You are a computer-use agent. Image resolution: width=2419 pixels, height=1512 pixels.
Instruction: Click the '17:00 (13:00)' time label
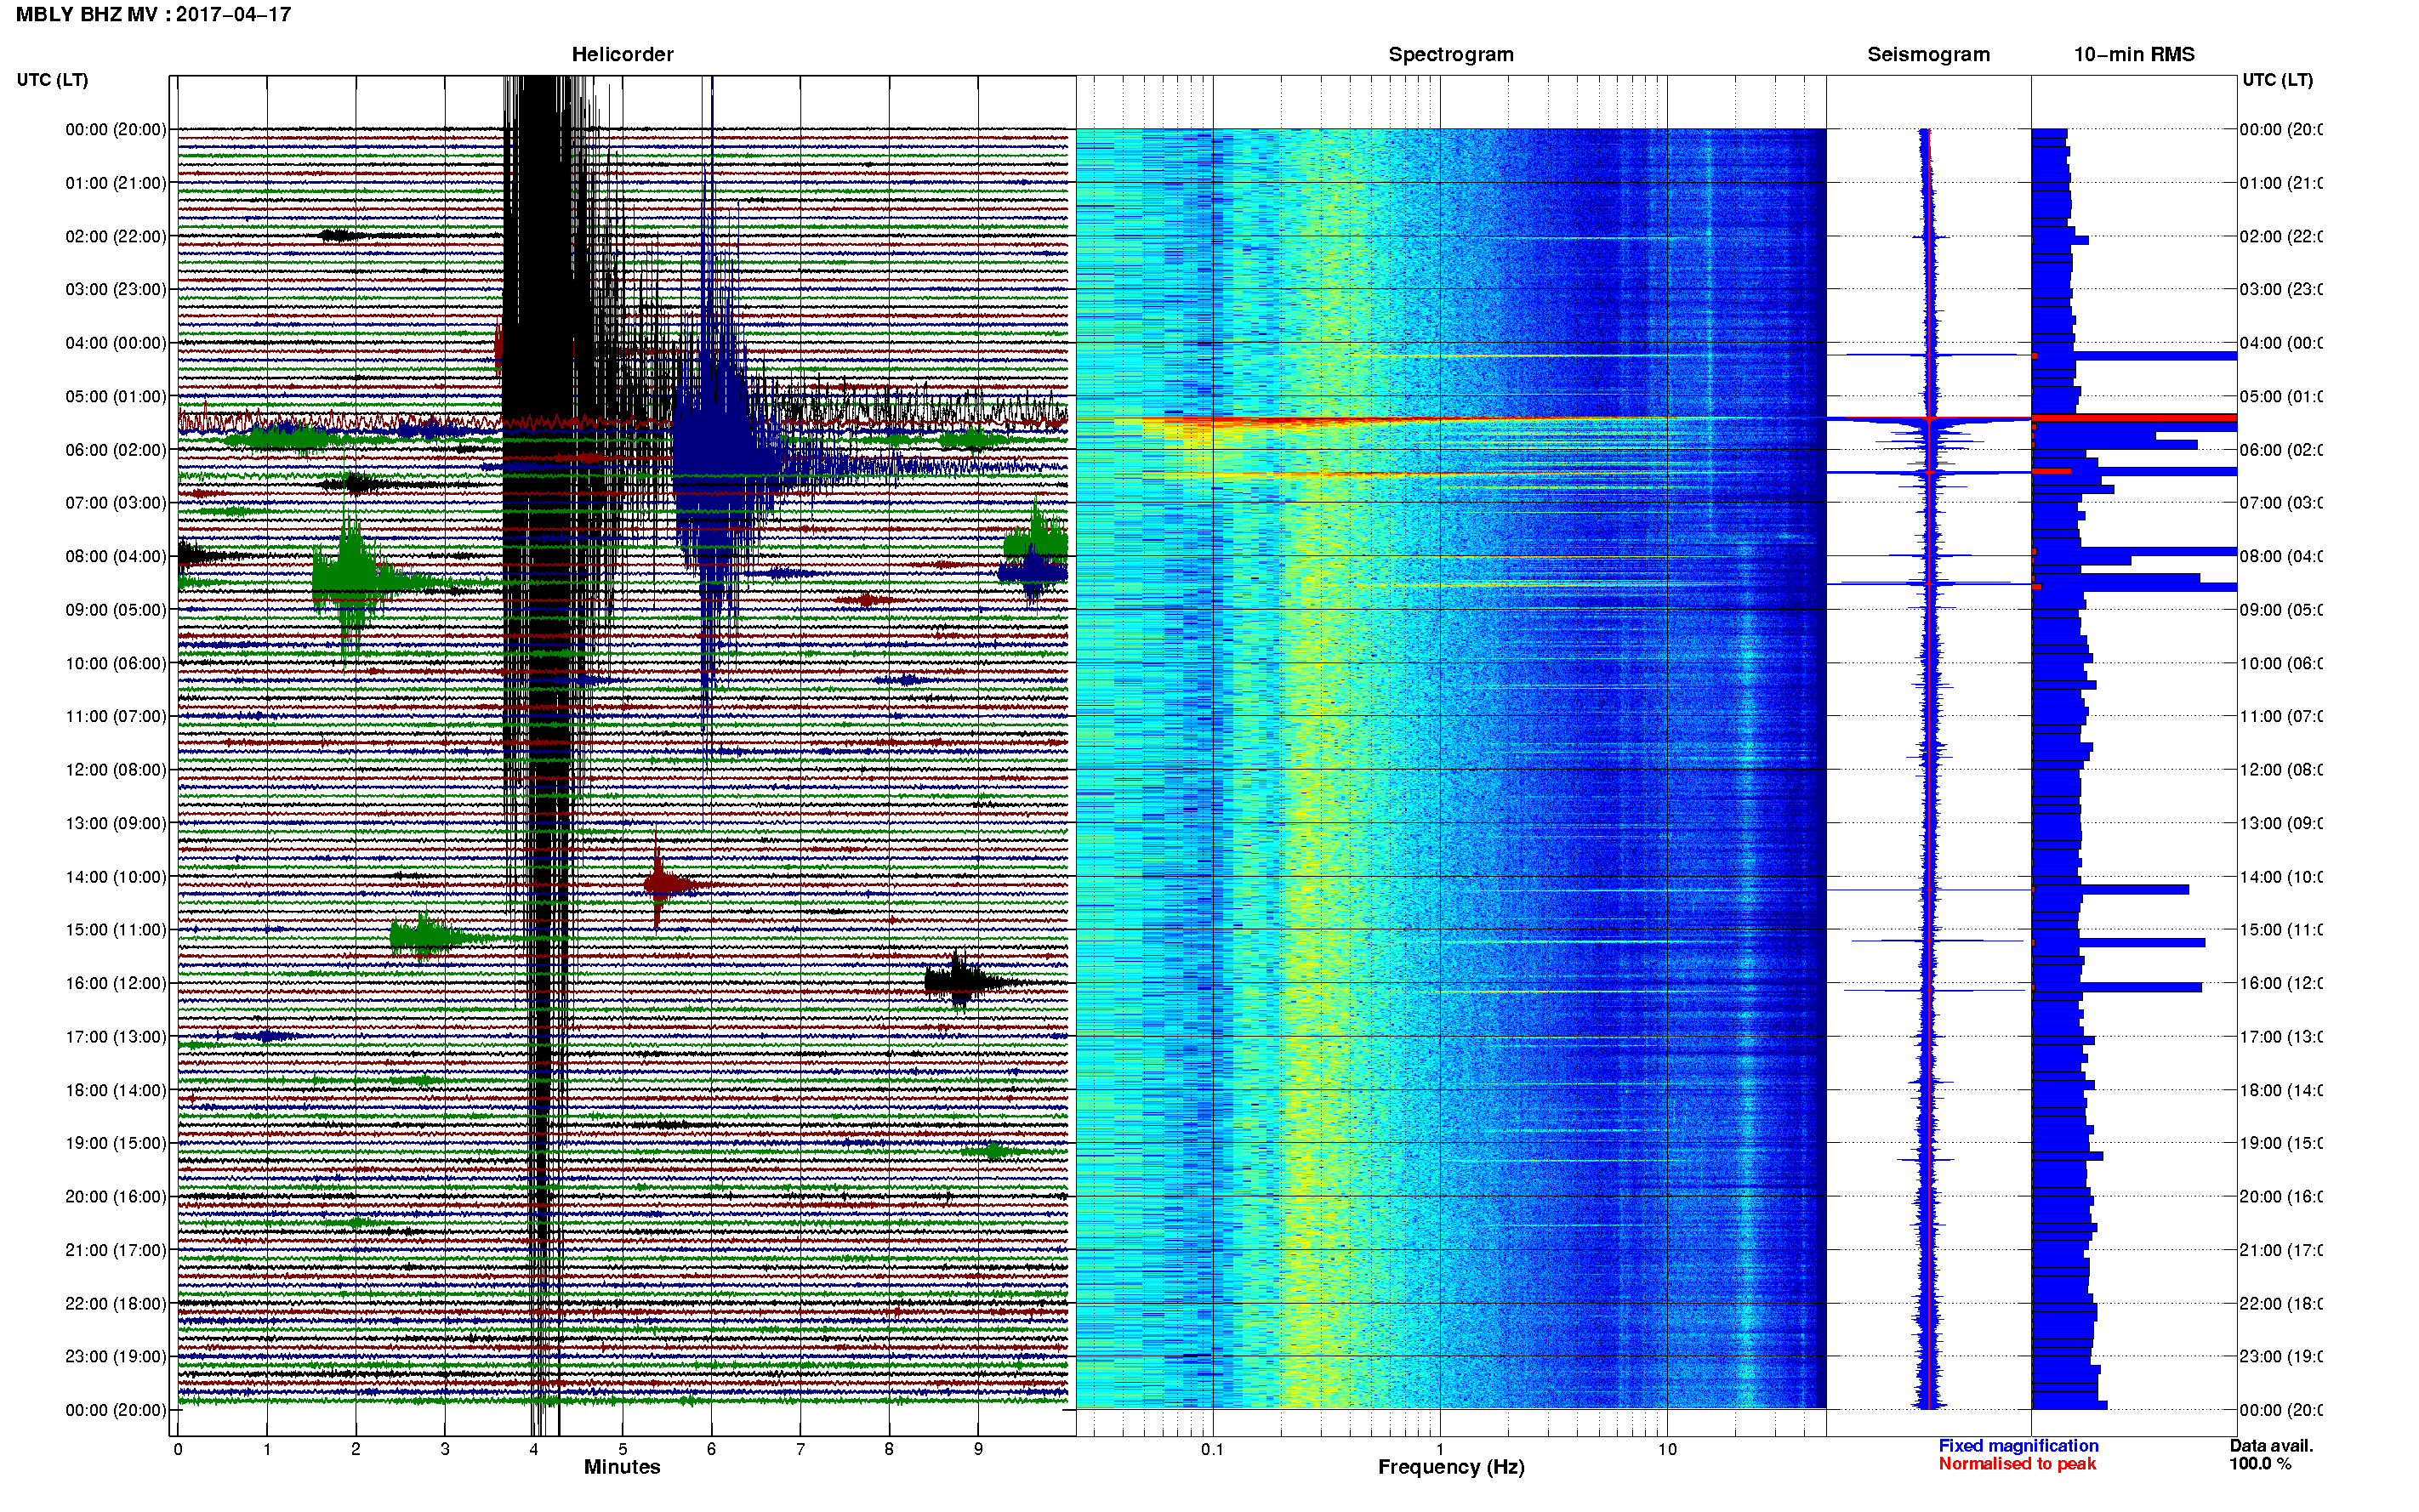pyautogui.click(x=116, y=1036)
